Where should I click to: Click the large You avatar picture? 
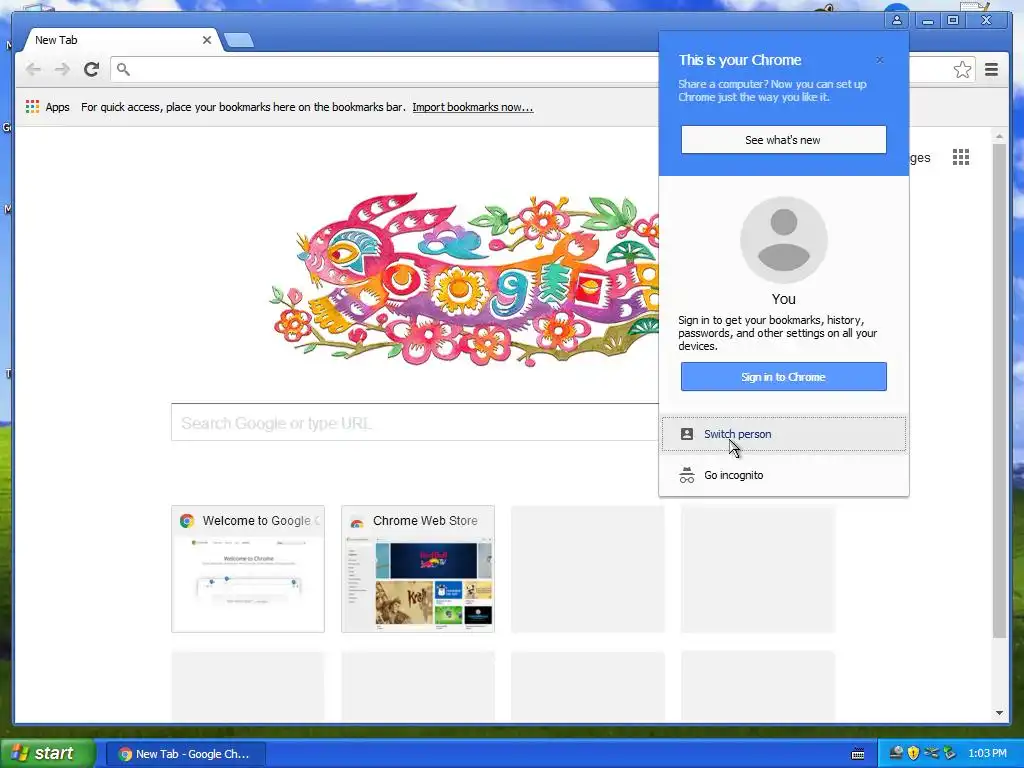pyautogui.click(x=784, y=240)
